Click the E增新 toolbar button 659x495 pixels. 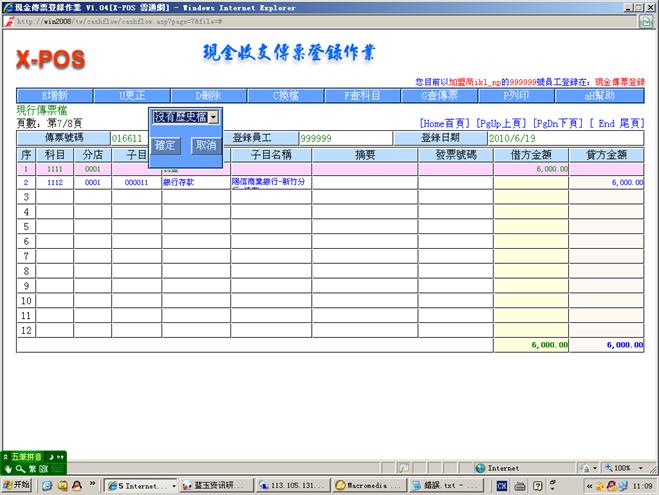coord(54,96)
